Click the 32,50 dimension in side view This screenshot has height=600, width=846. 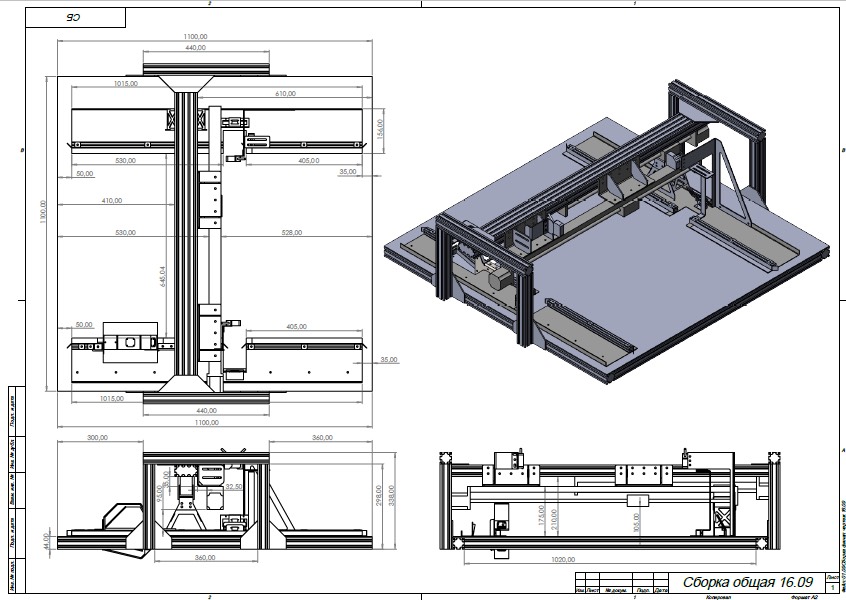(x=236, y=487)
